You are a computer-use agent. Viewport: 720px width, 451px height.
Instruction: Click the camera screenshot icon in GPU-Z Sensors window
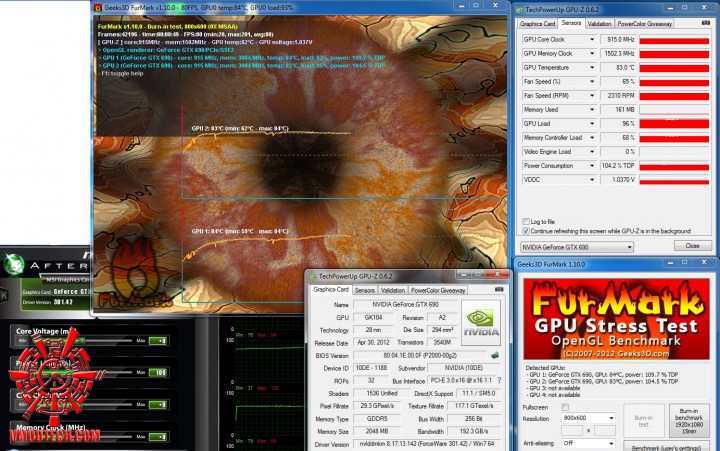point(706,23)
